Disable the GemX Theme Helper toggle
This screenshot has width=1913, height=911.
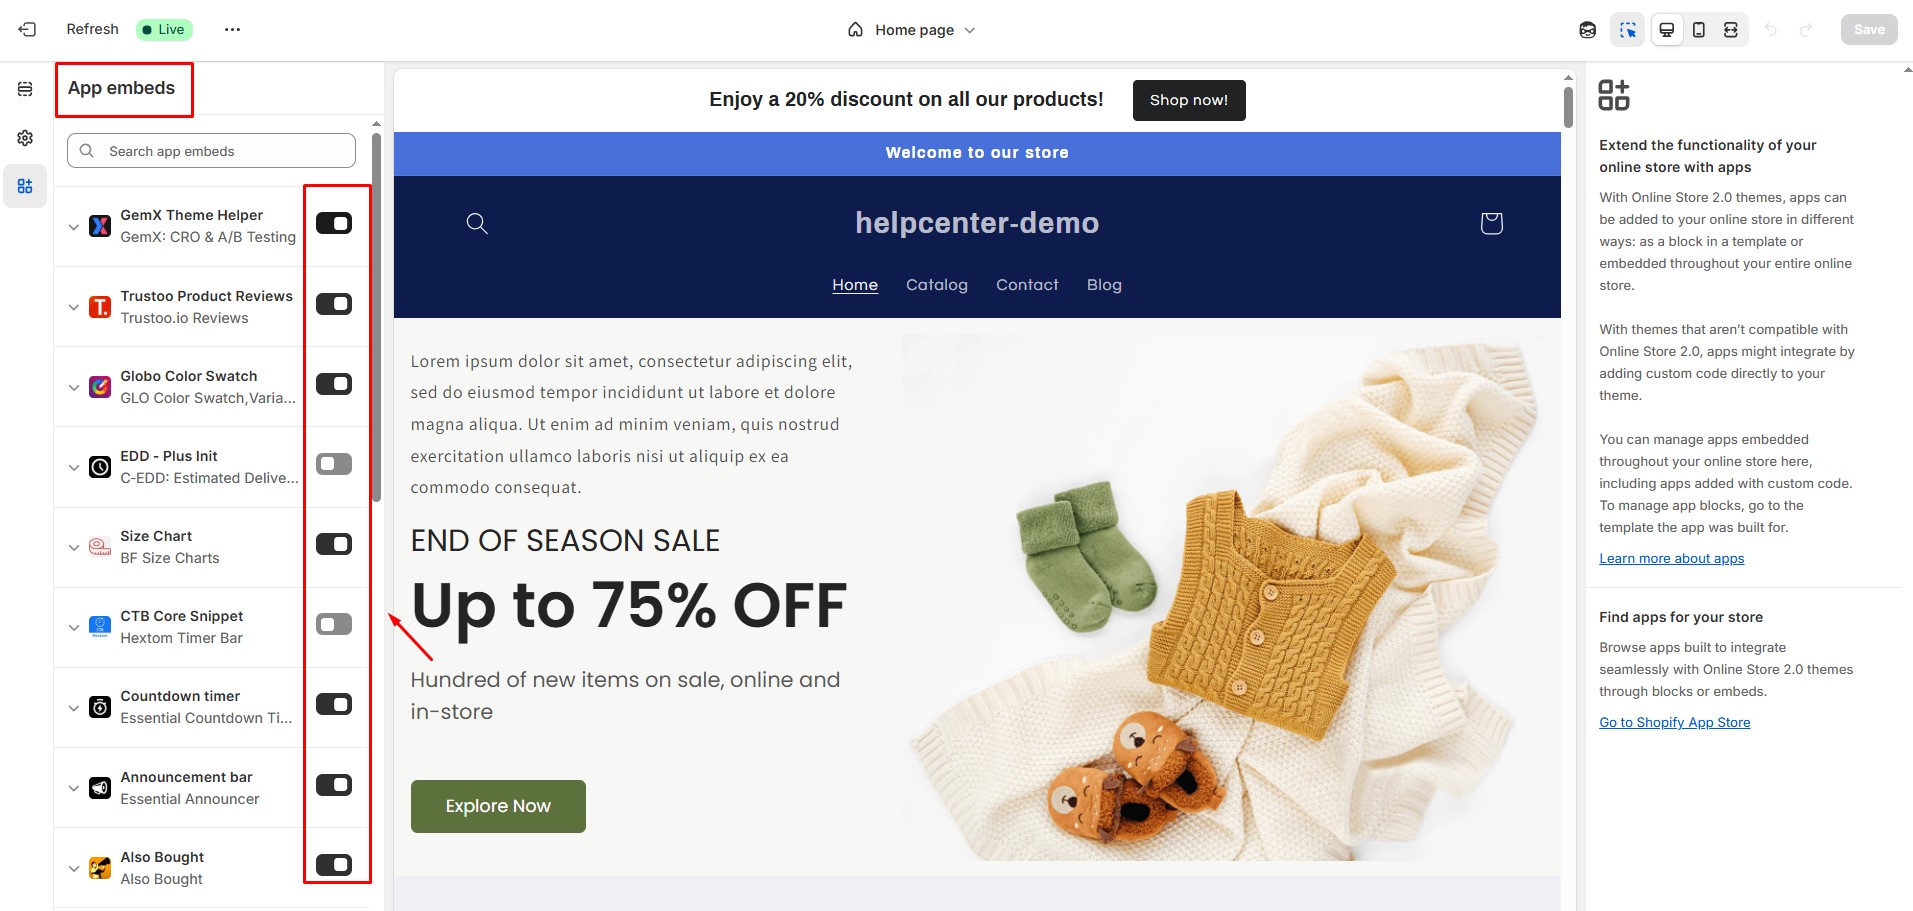[334, 223]
